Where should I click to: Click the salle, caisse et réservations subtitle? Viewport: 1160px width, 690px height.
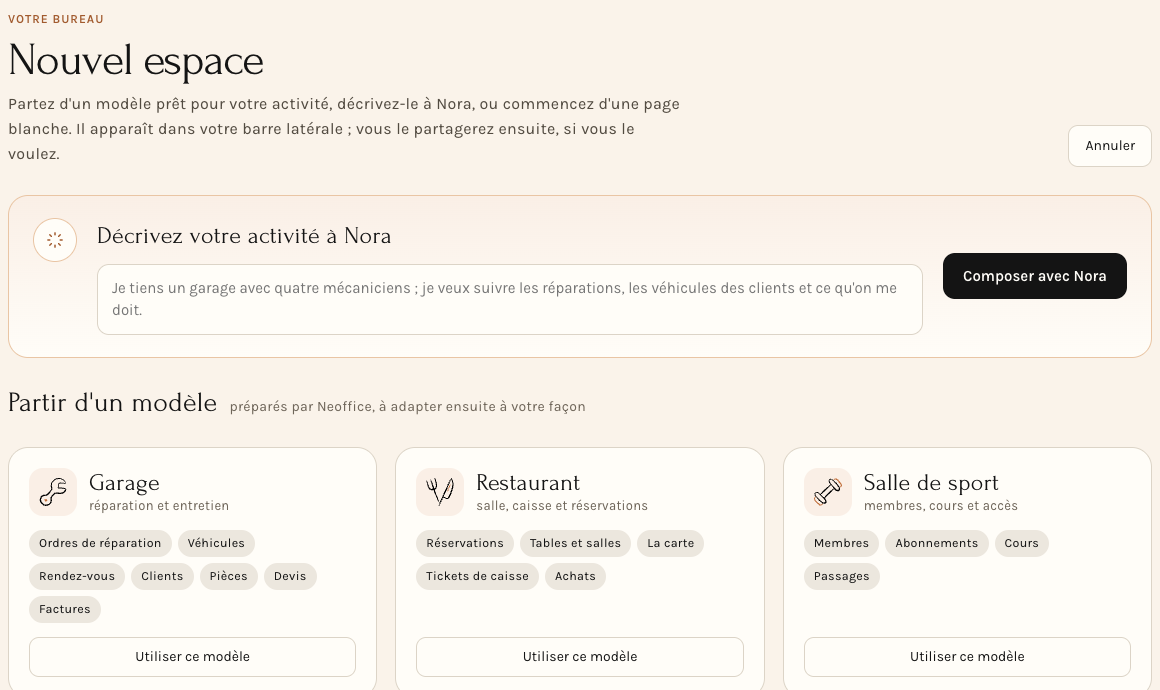click(562, 506)
